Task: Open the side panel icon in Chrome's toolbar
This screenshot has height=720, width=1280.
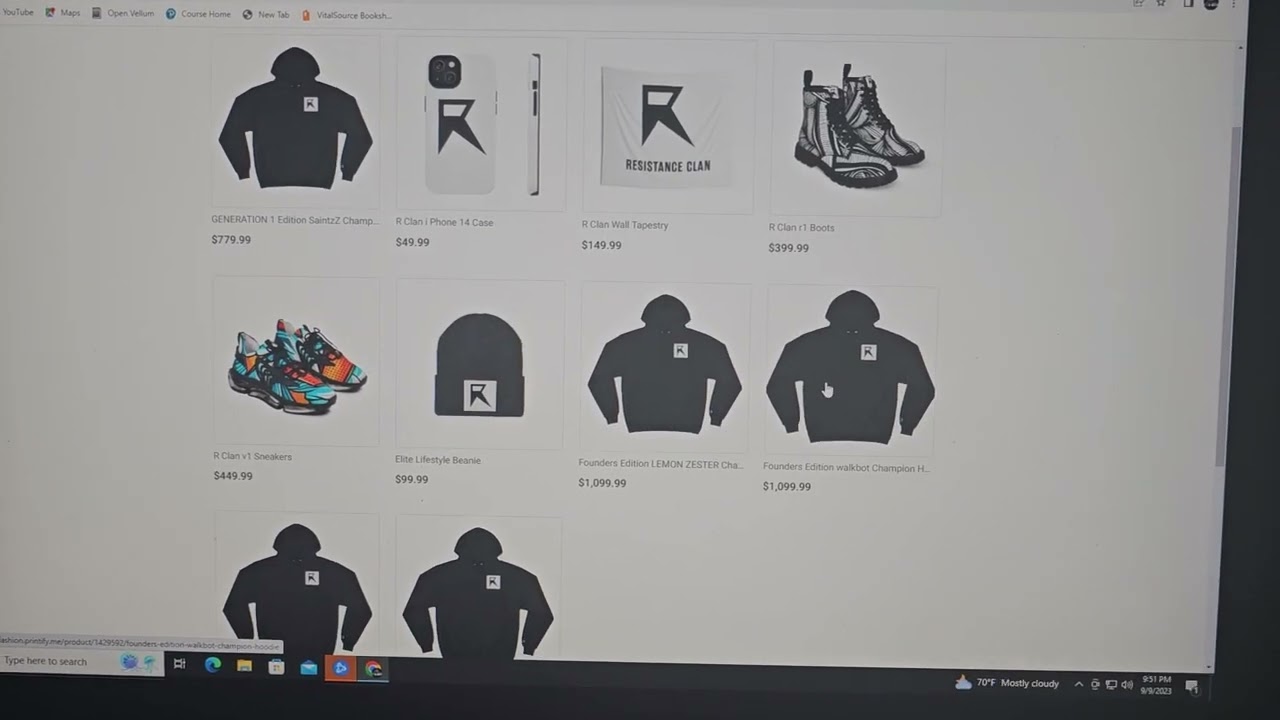Action: click(x=1188, y=3)
